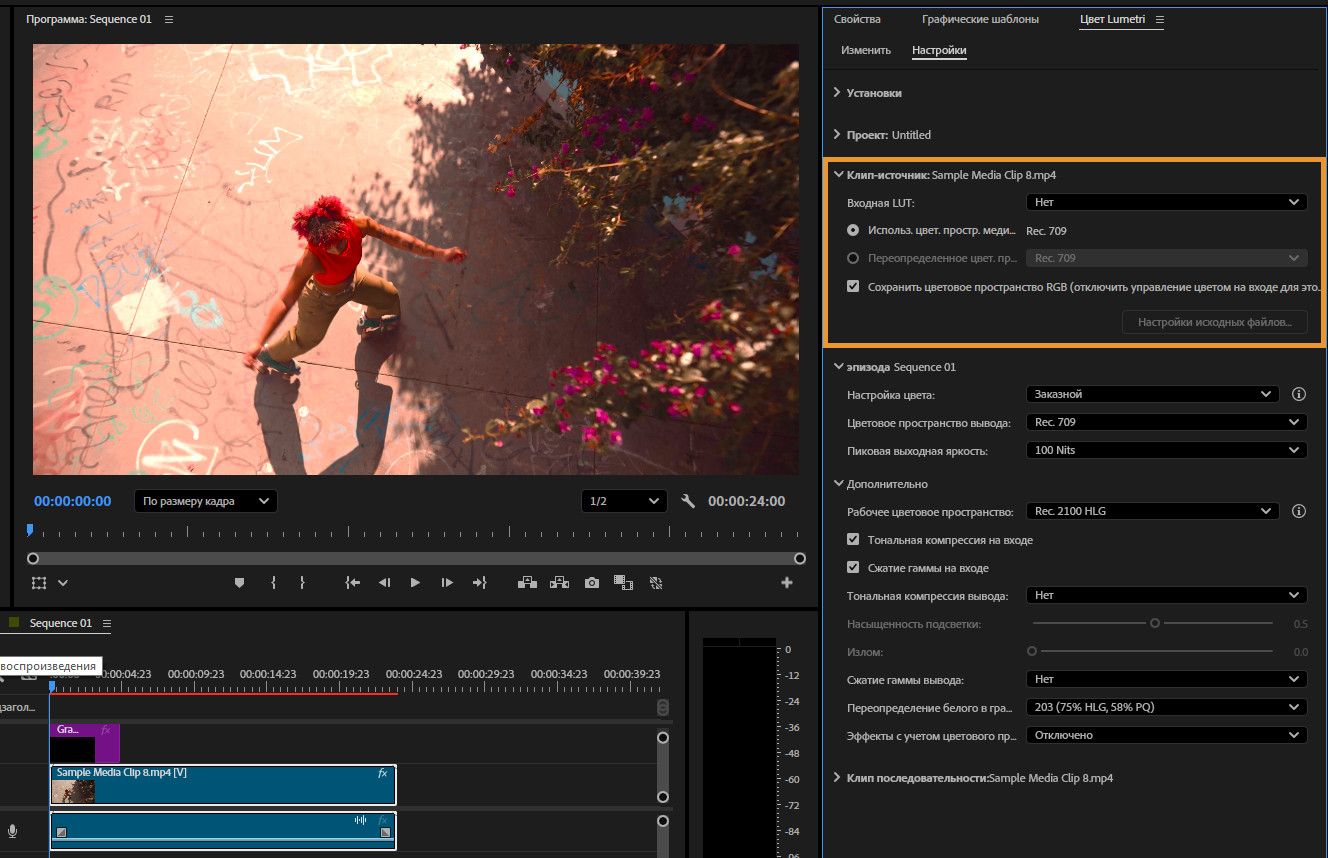This screenshot has height=858, width=1328.
Task: Open the Рабочее цветовое пространство dropdown
Action: (1152, 511)
